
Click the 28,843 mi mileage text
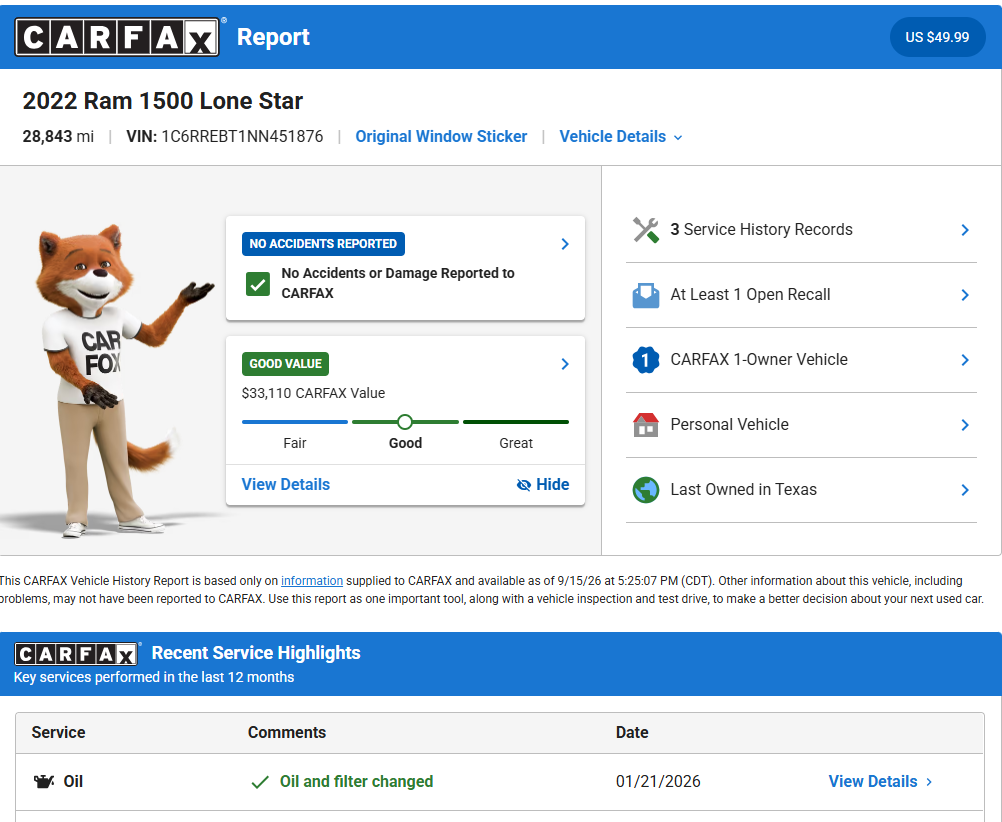pyautogui.click(x=58, y=137)
